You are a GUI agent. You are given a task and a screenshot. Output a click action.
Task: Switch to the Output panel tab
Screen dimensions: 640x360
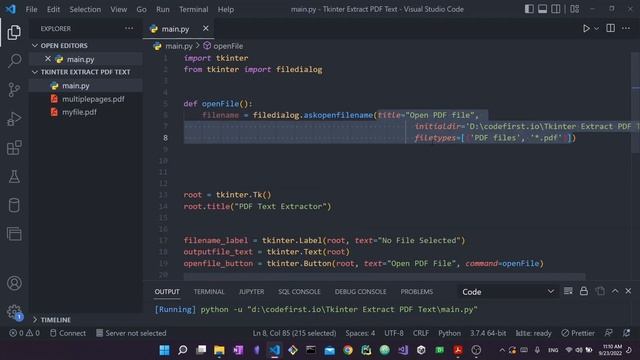(167, 291)
